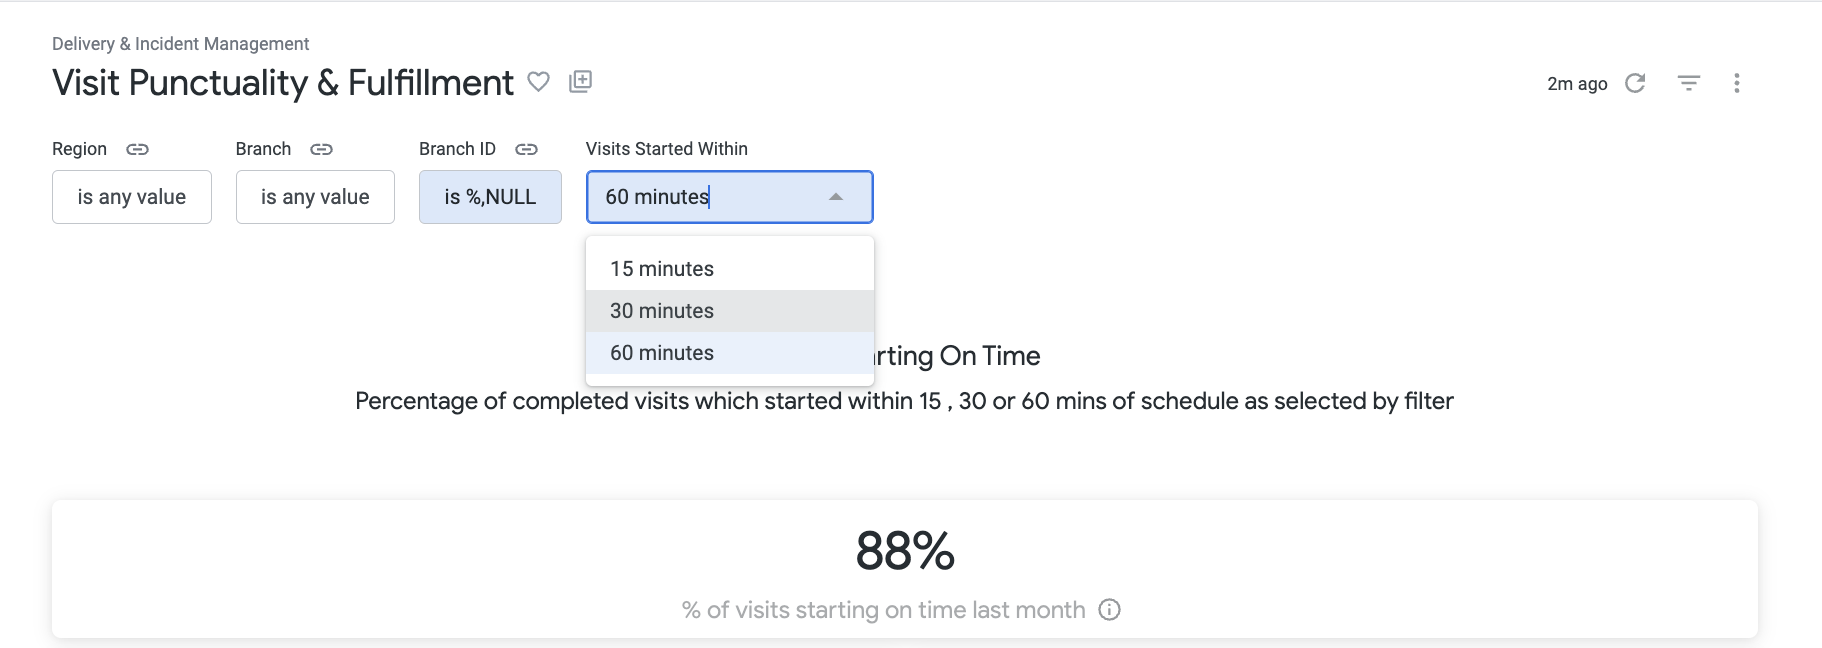Image resolution: width=1822 pixels, height=648 pixels.
Task: Reload dashboard data with the refresh icon
Action: 1635,83
